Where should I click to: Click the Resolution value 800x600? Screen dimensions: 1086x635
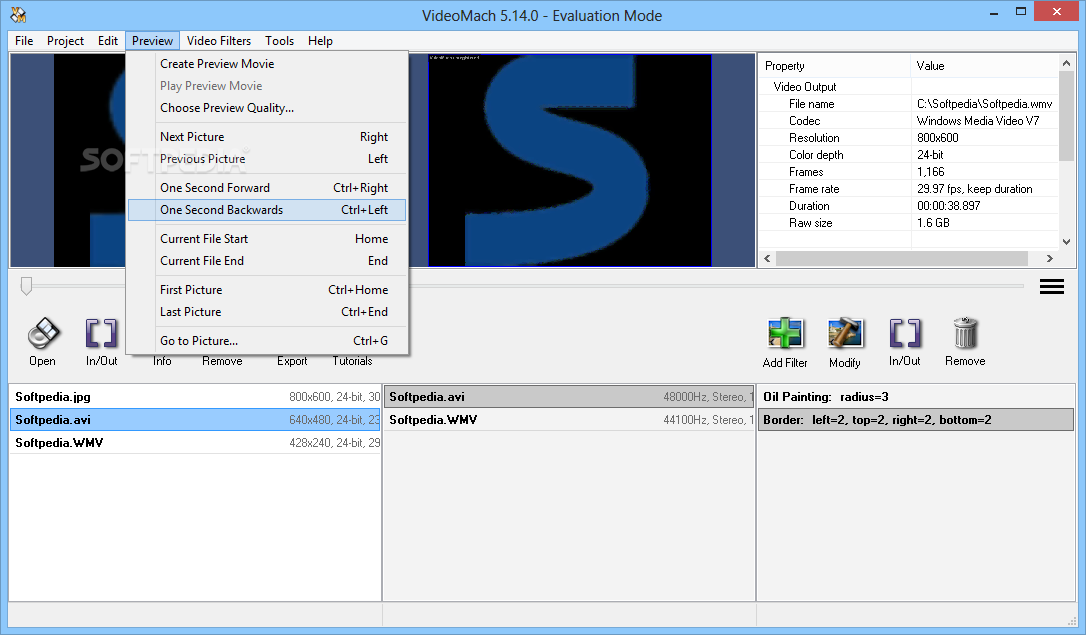pos(938,138)
